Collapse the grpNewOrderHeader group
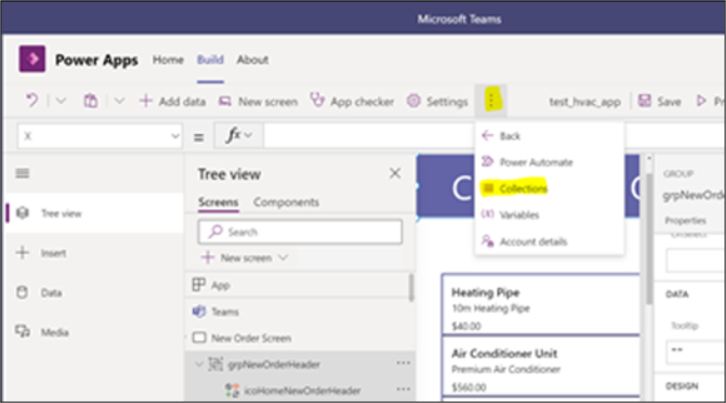Image resolution: width=726 pixels, height=403 pixels. pos(199,365)
